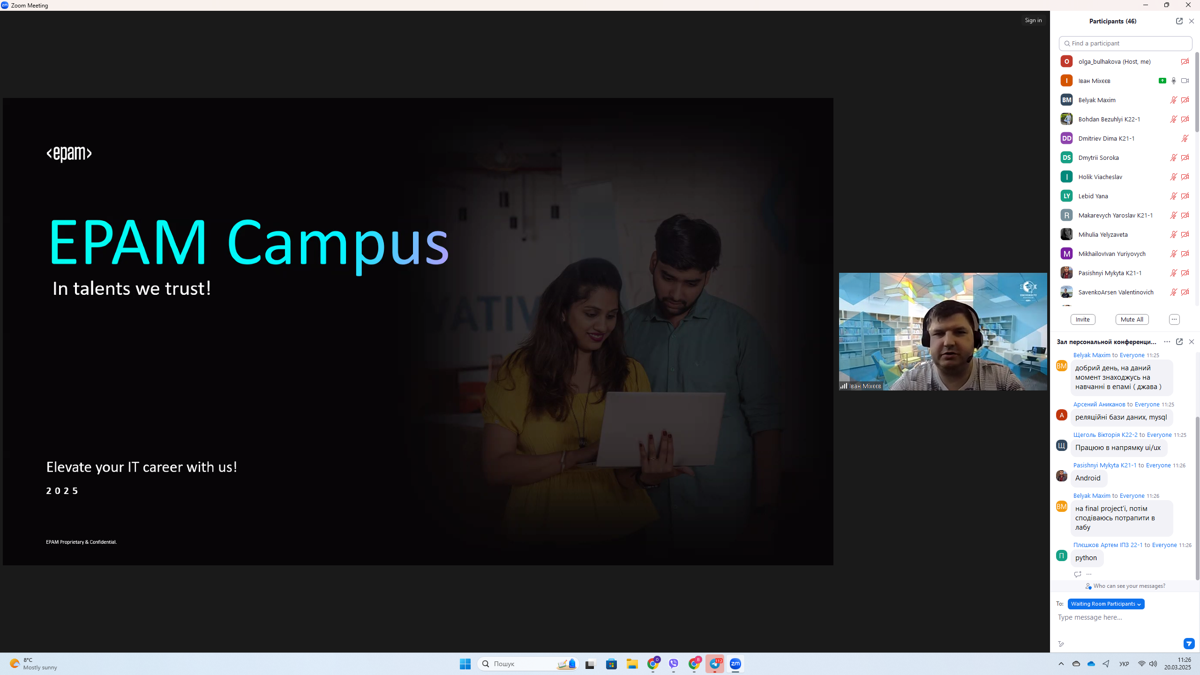Click the green screen-share icon for Іван Міхєєв
This screenshot has width=1200, height=675.
point(1162,81)
